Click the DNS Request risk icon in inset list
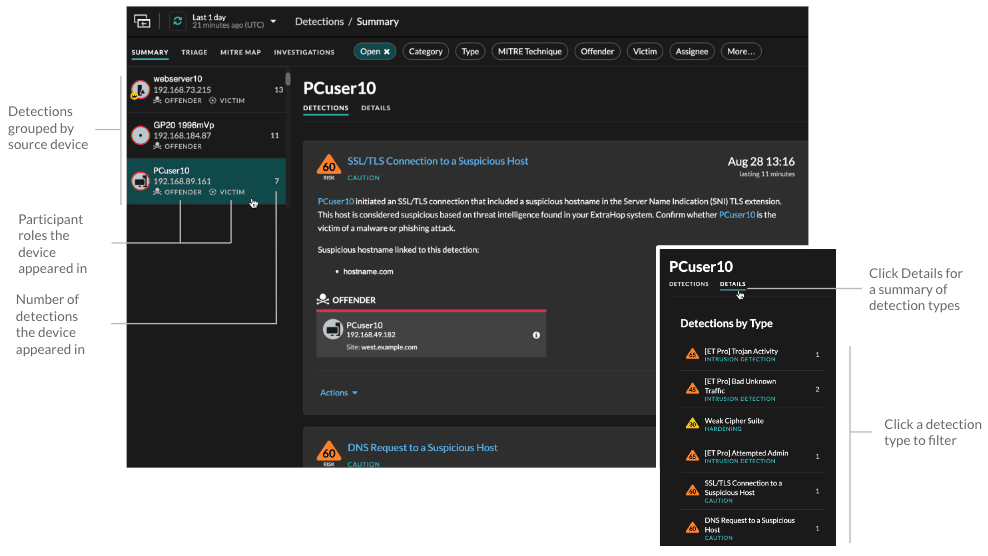The height and width of the screenshot is (556, 988). (692, 528)
